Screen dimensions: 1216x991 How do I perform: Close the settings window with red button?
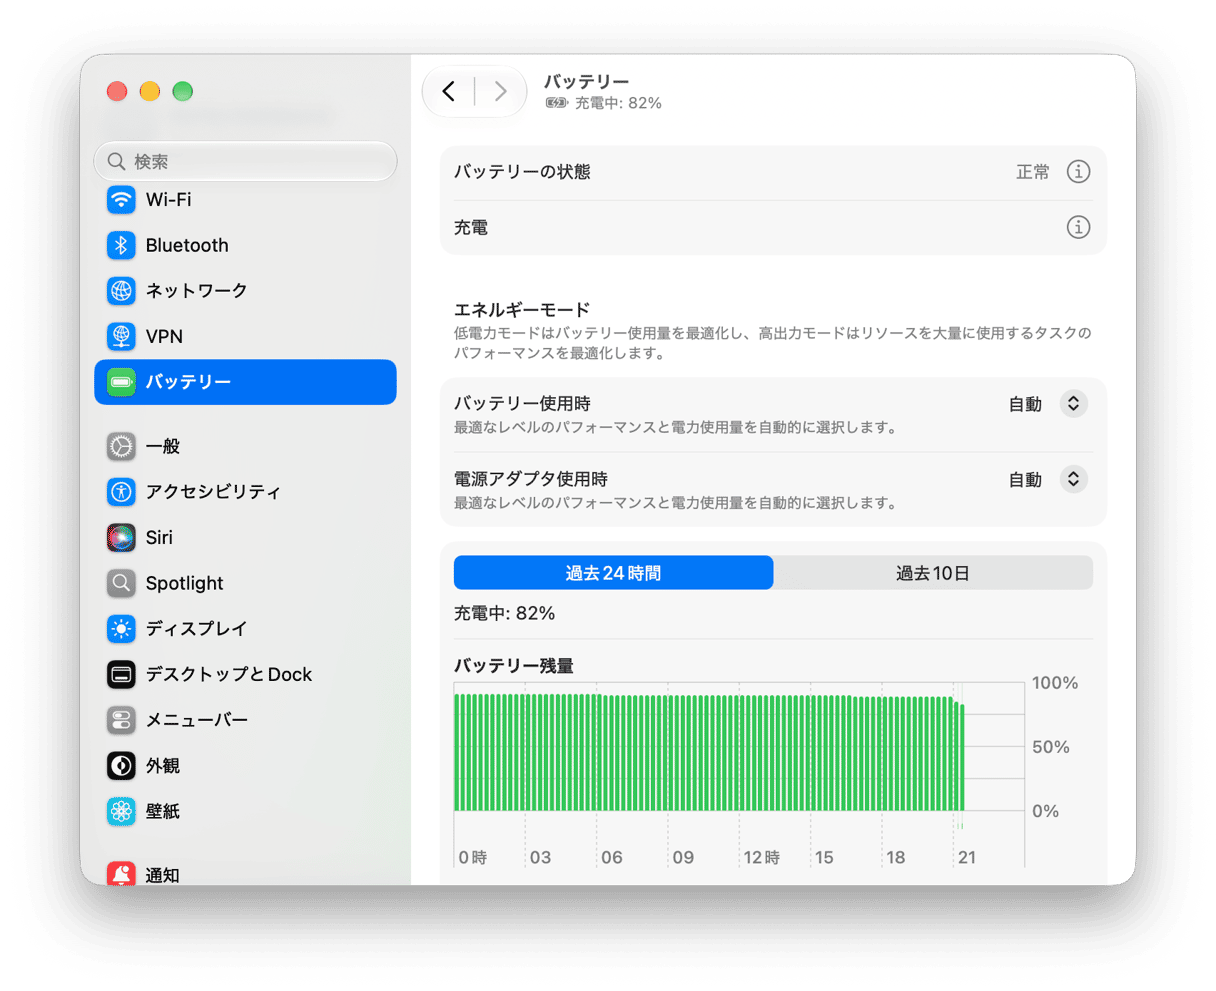117,91
